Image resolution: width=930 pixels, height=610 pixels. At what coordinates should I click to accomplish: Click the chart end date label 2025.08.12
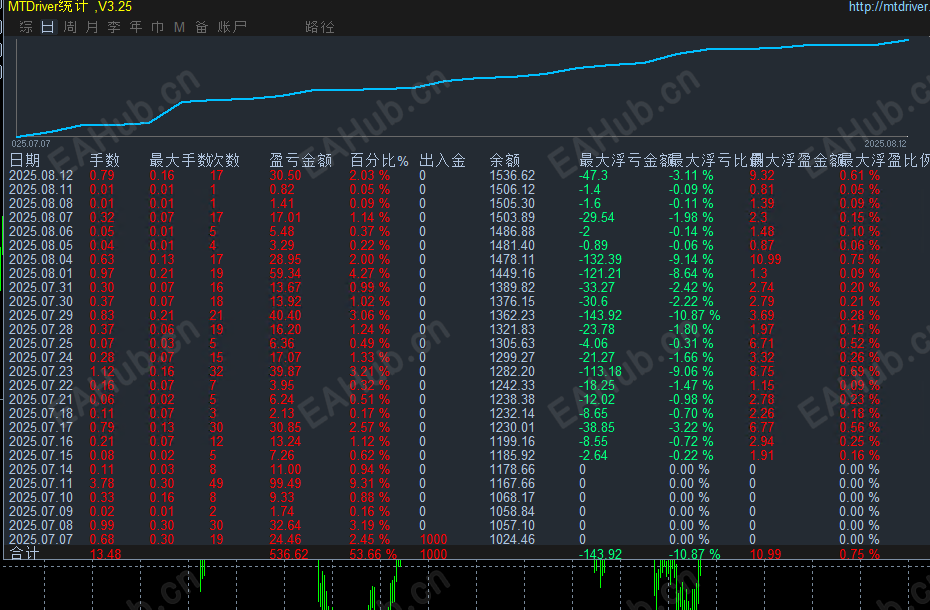click(885, 144)
